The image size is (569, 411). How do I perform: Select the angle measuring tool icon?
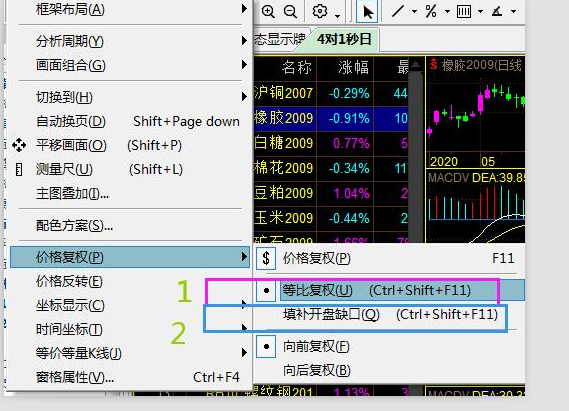[497, 12]
